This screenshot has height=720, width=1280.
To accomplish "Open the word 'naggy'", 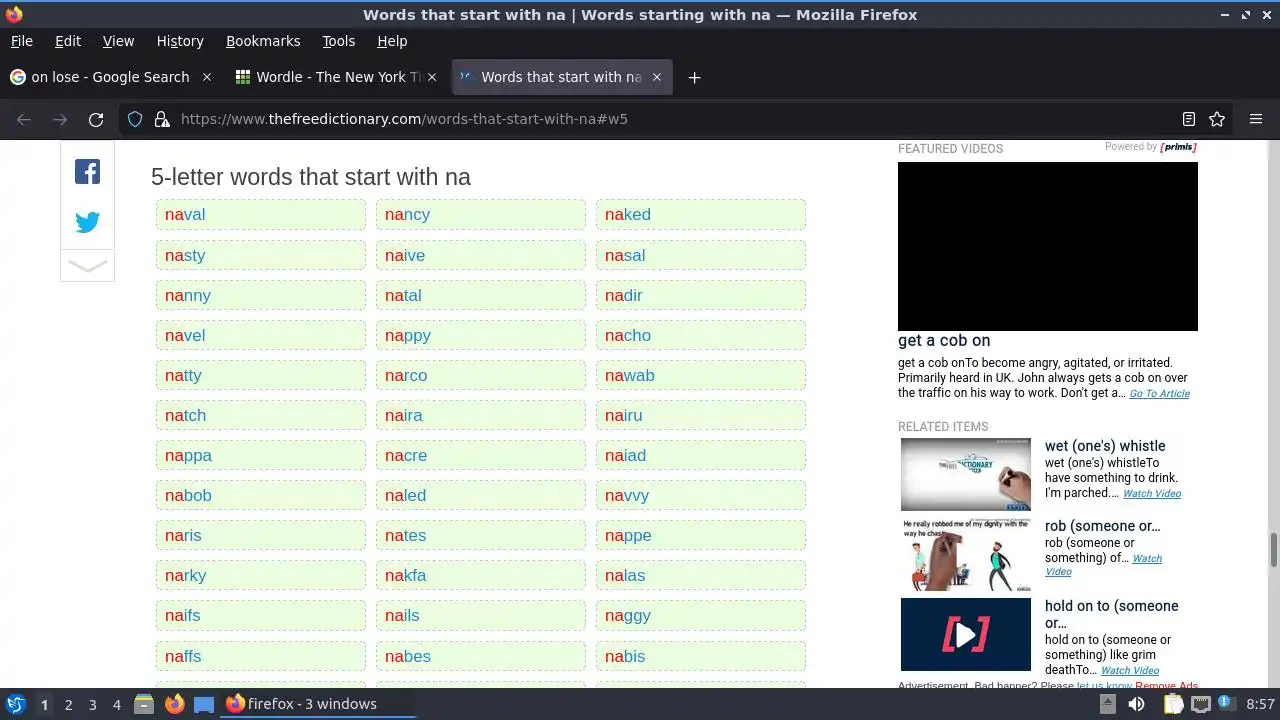I will pyautogui.click(x=628, y=615).
